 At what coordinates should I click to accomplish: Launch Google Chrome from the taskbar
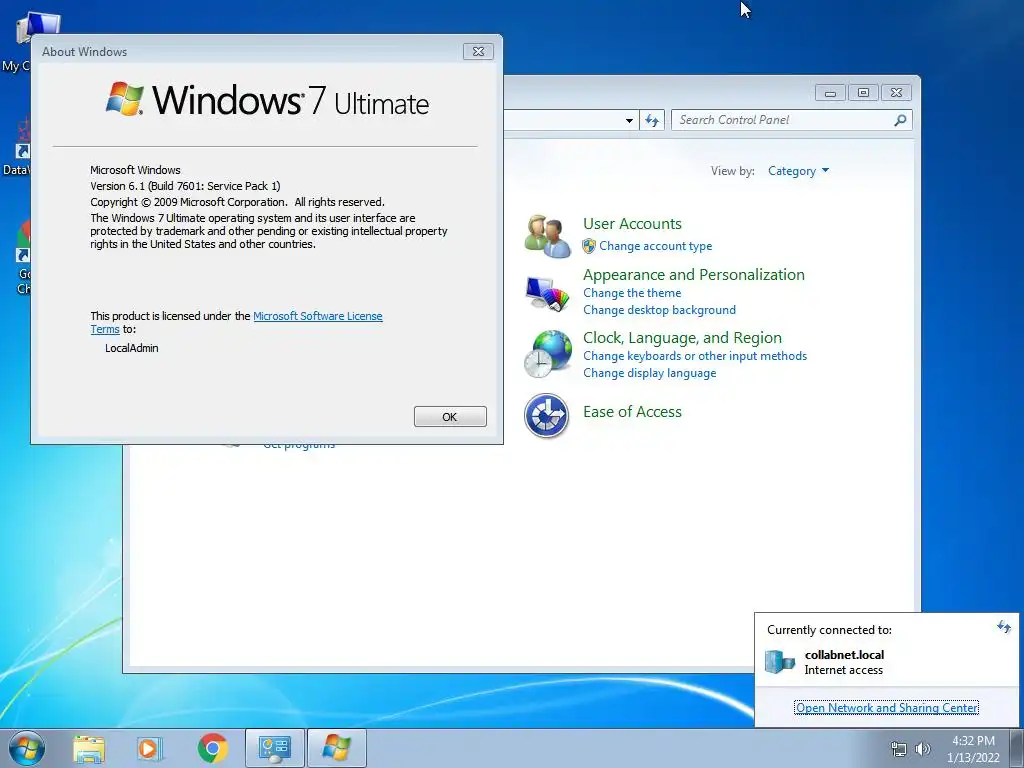[x=212, y=748]
